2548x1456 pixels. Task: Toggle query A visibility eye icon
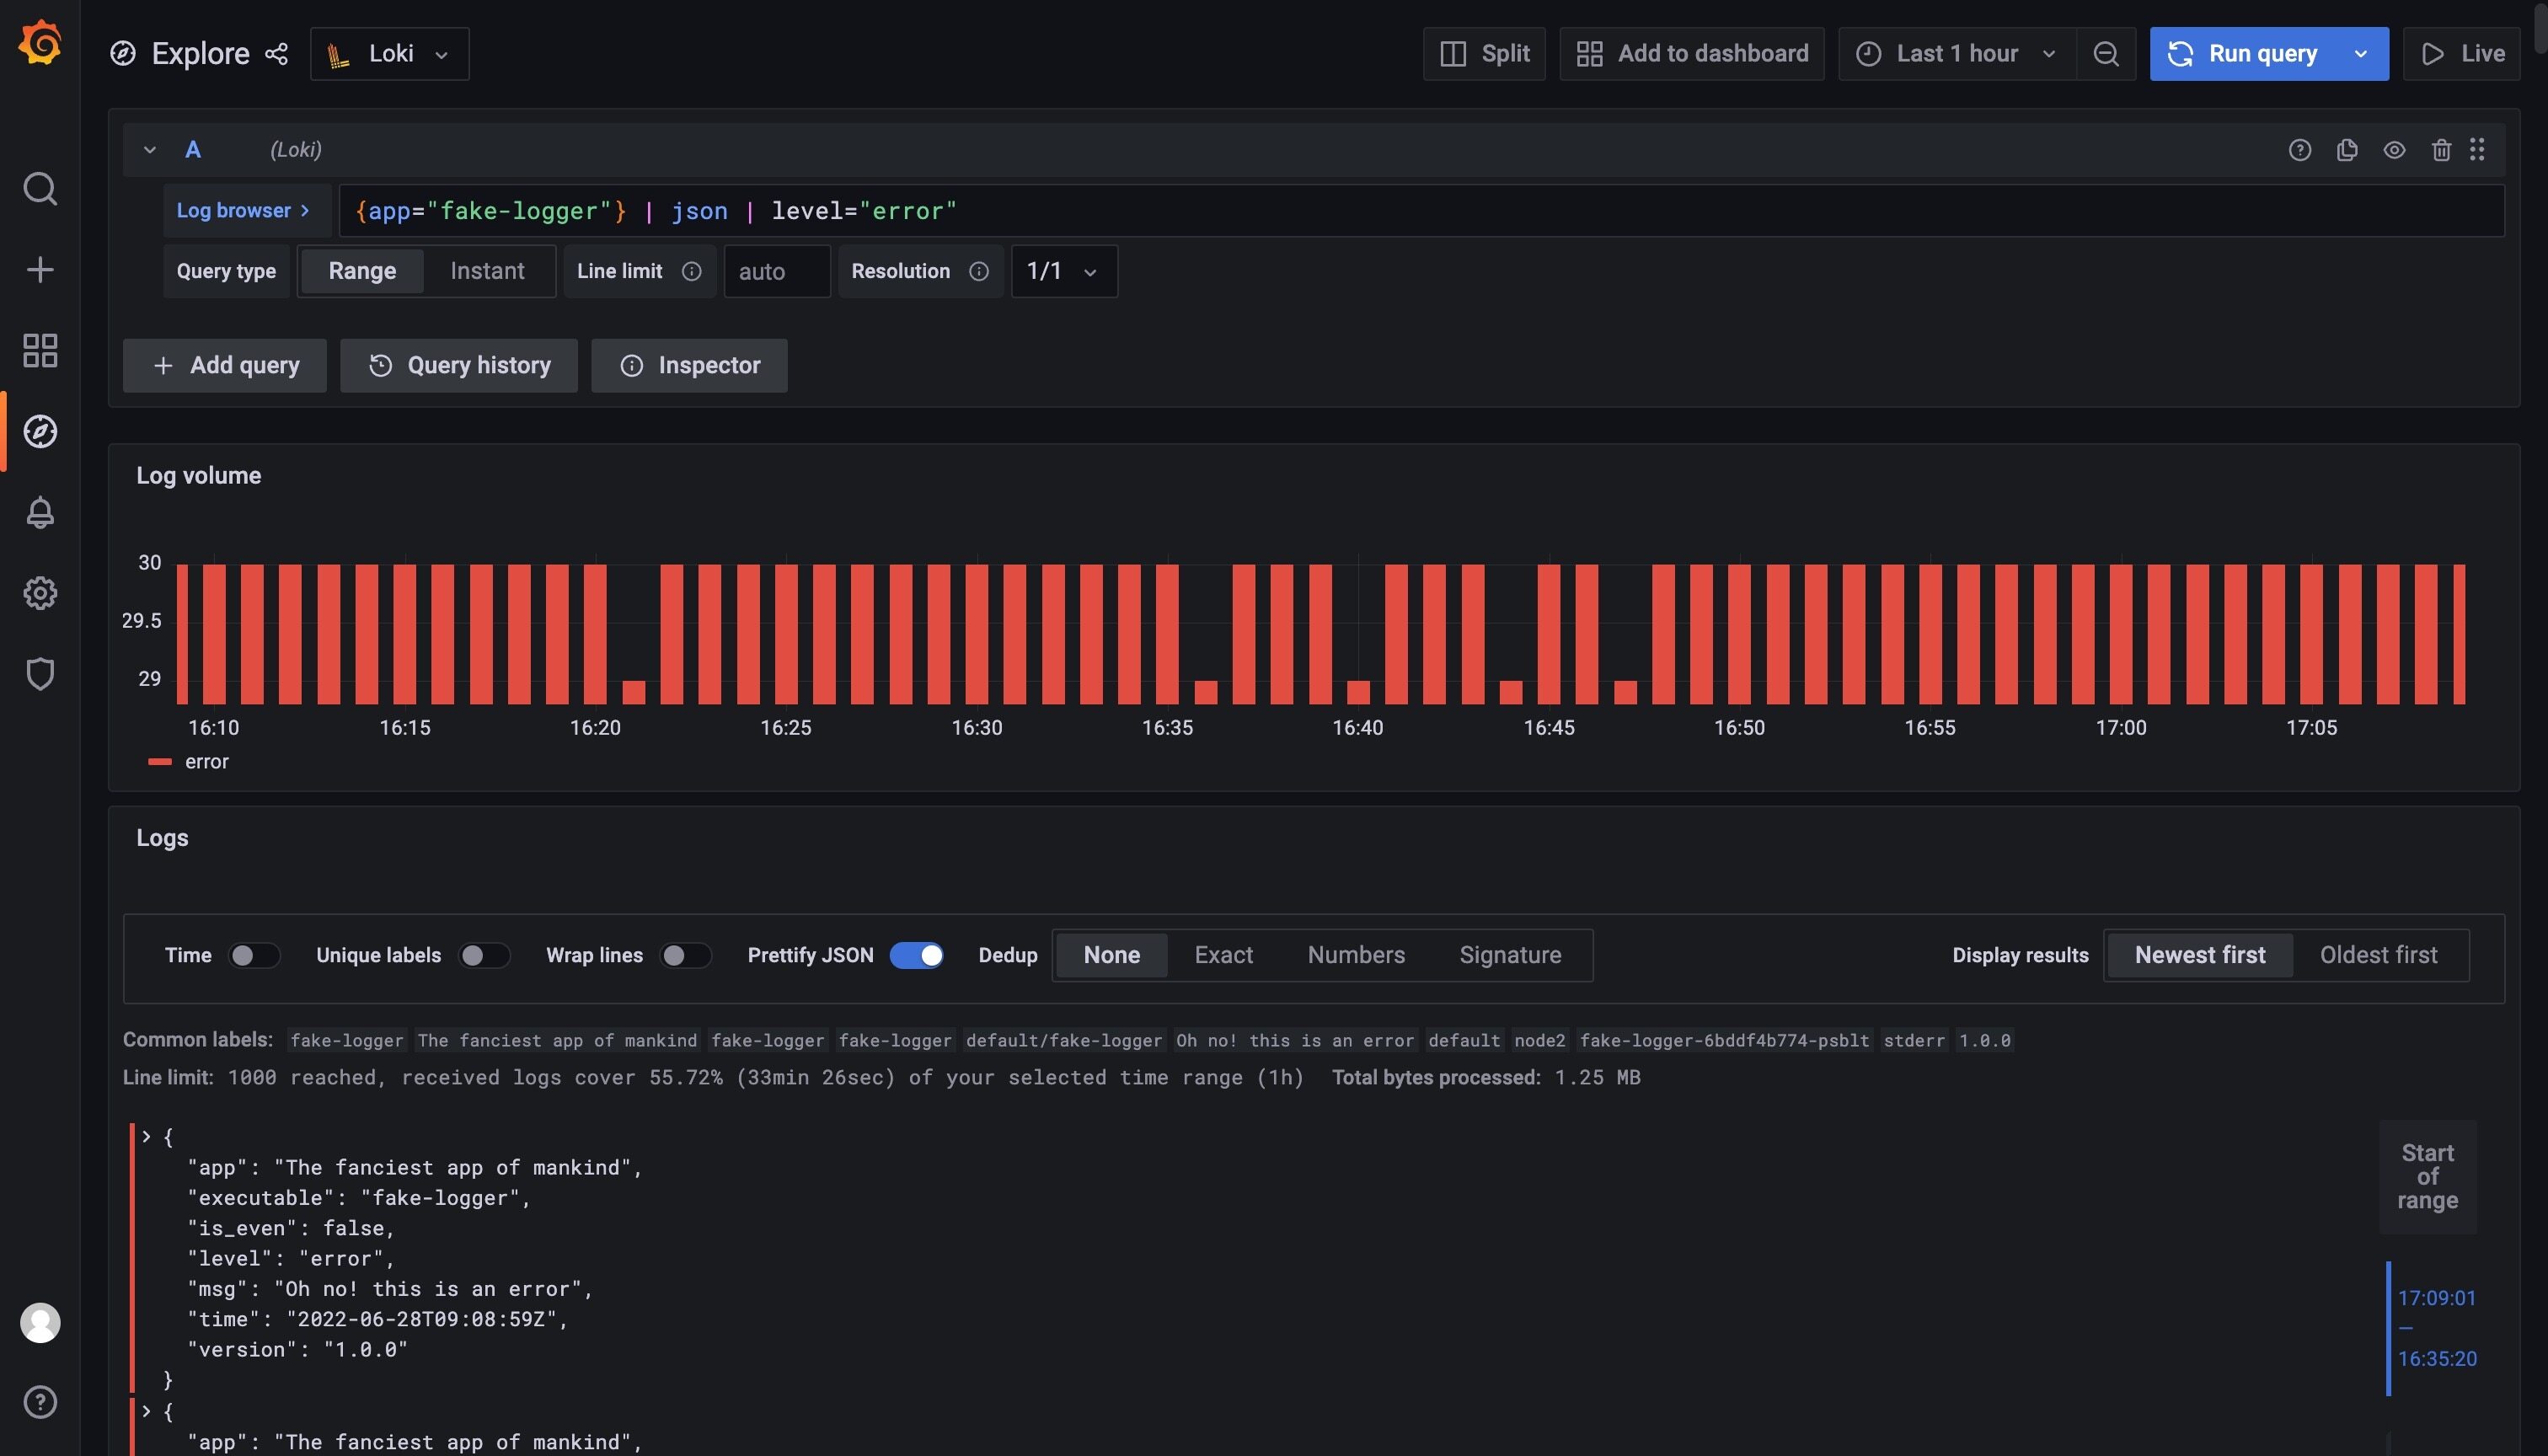point(2394,150)
